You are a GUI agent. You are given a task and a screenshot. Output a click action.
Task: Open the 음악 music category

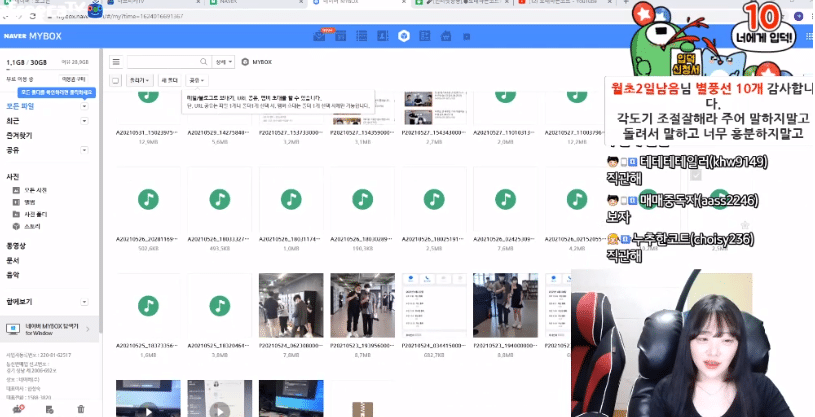point(12,275)
